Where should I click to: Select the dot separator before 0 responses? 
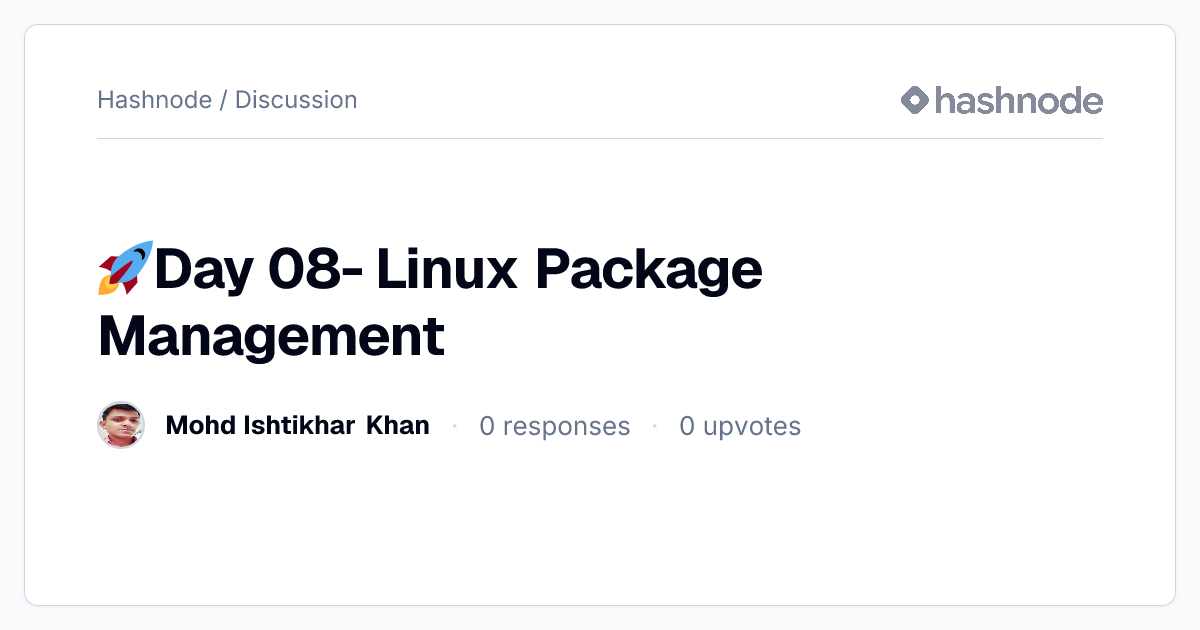tap(455, 426)
